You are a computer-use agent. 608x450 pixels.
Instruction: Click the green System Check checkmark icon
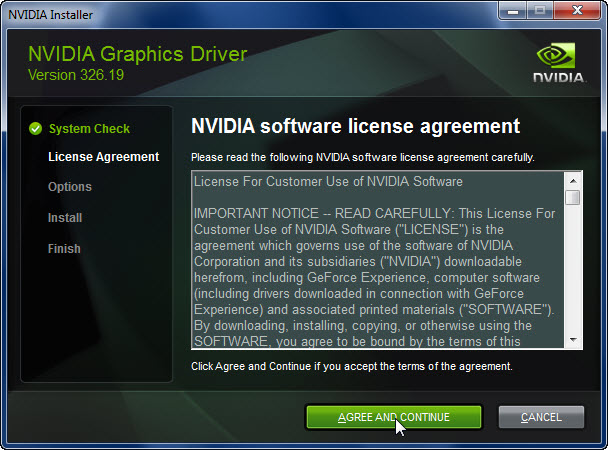click(x=35, y=128)
